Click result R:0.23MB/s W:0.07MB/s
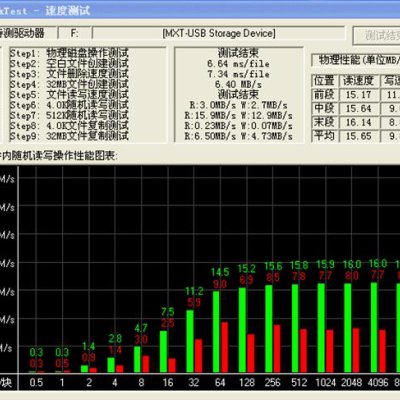 (x=238, y=126)
